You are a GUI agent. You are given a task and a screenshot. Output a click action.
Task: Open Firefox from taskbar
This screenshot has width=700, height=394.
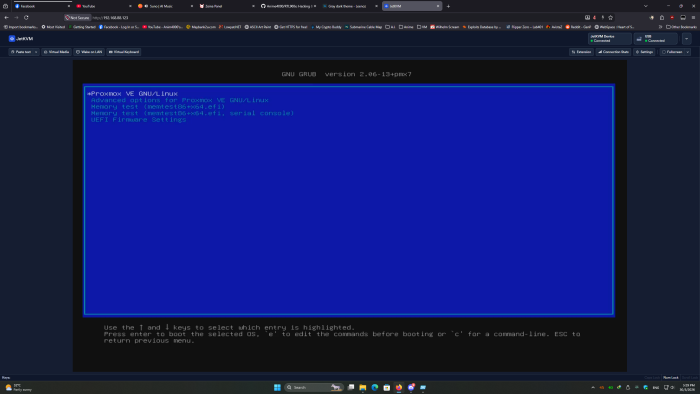pyautogui.click(x=399, y=387)
